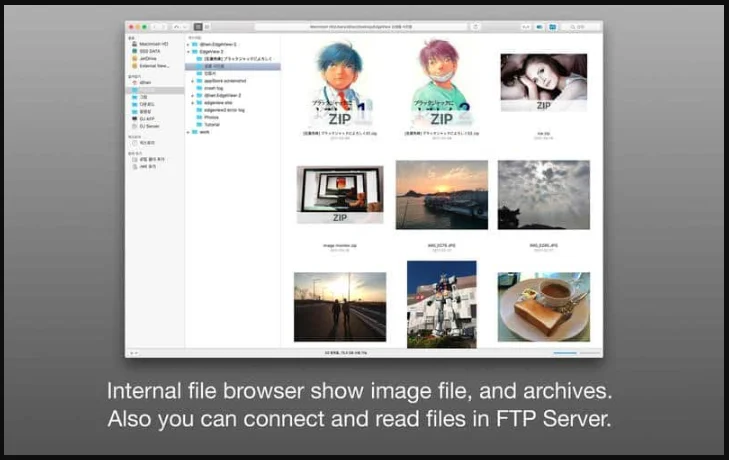The image size is (729, 460).
Task: Switch to the dark list view button
Action: pyautogui.click(x=198, y=27)
